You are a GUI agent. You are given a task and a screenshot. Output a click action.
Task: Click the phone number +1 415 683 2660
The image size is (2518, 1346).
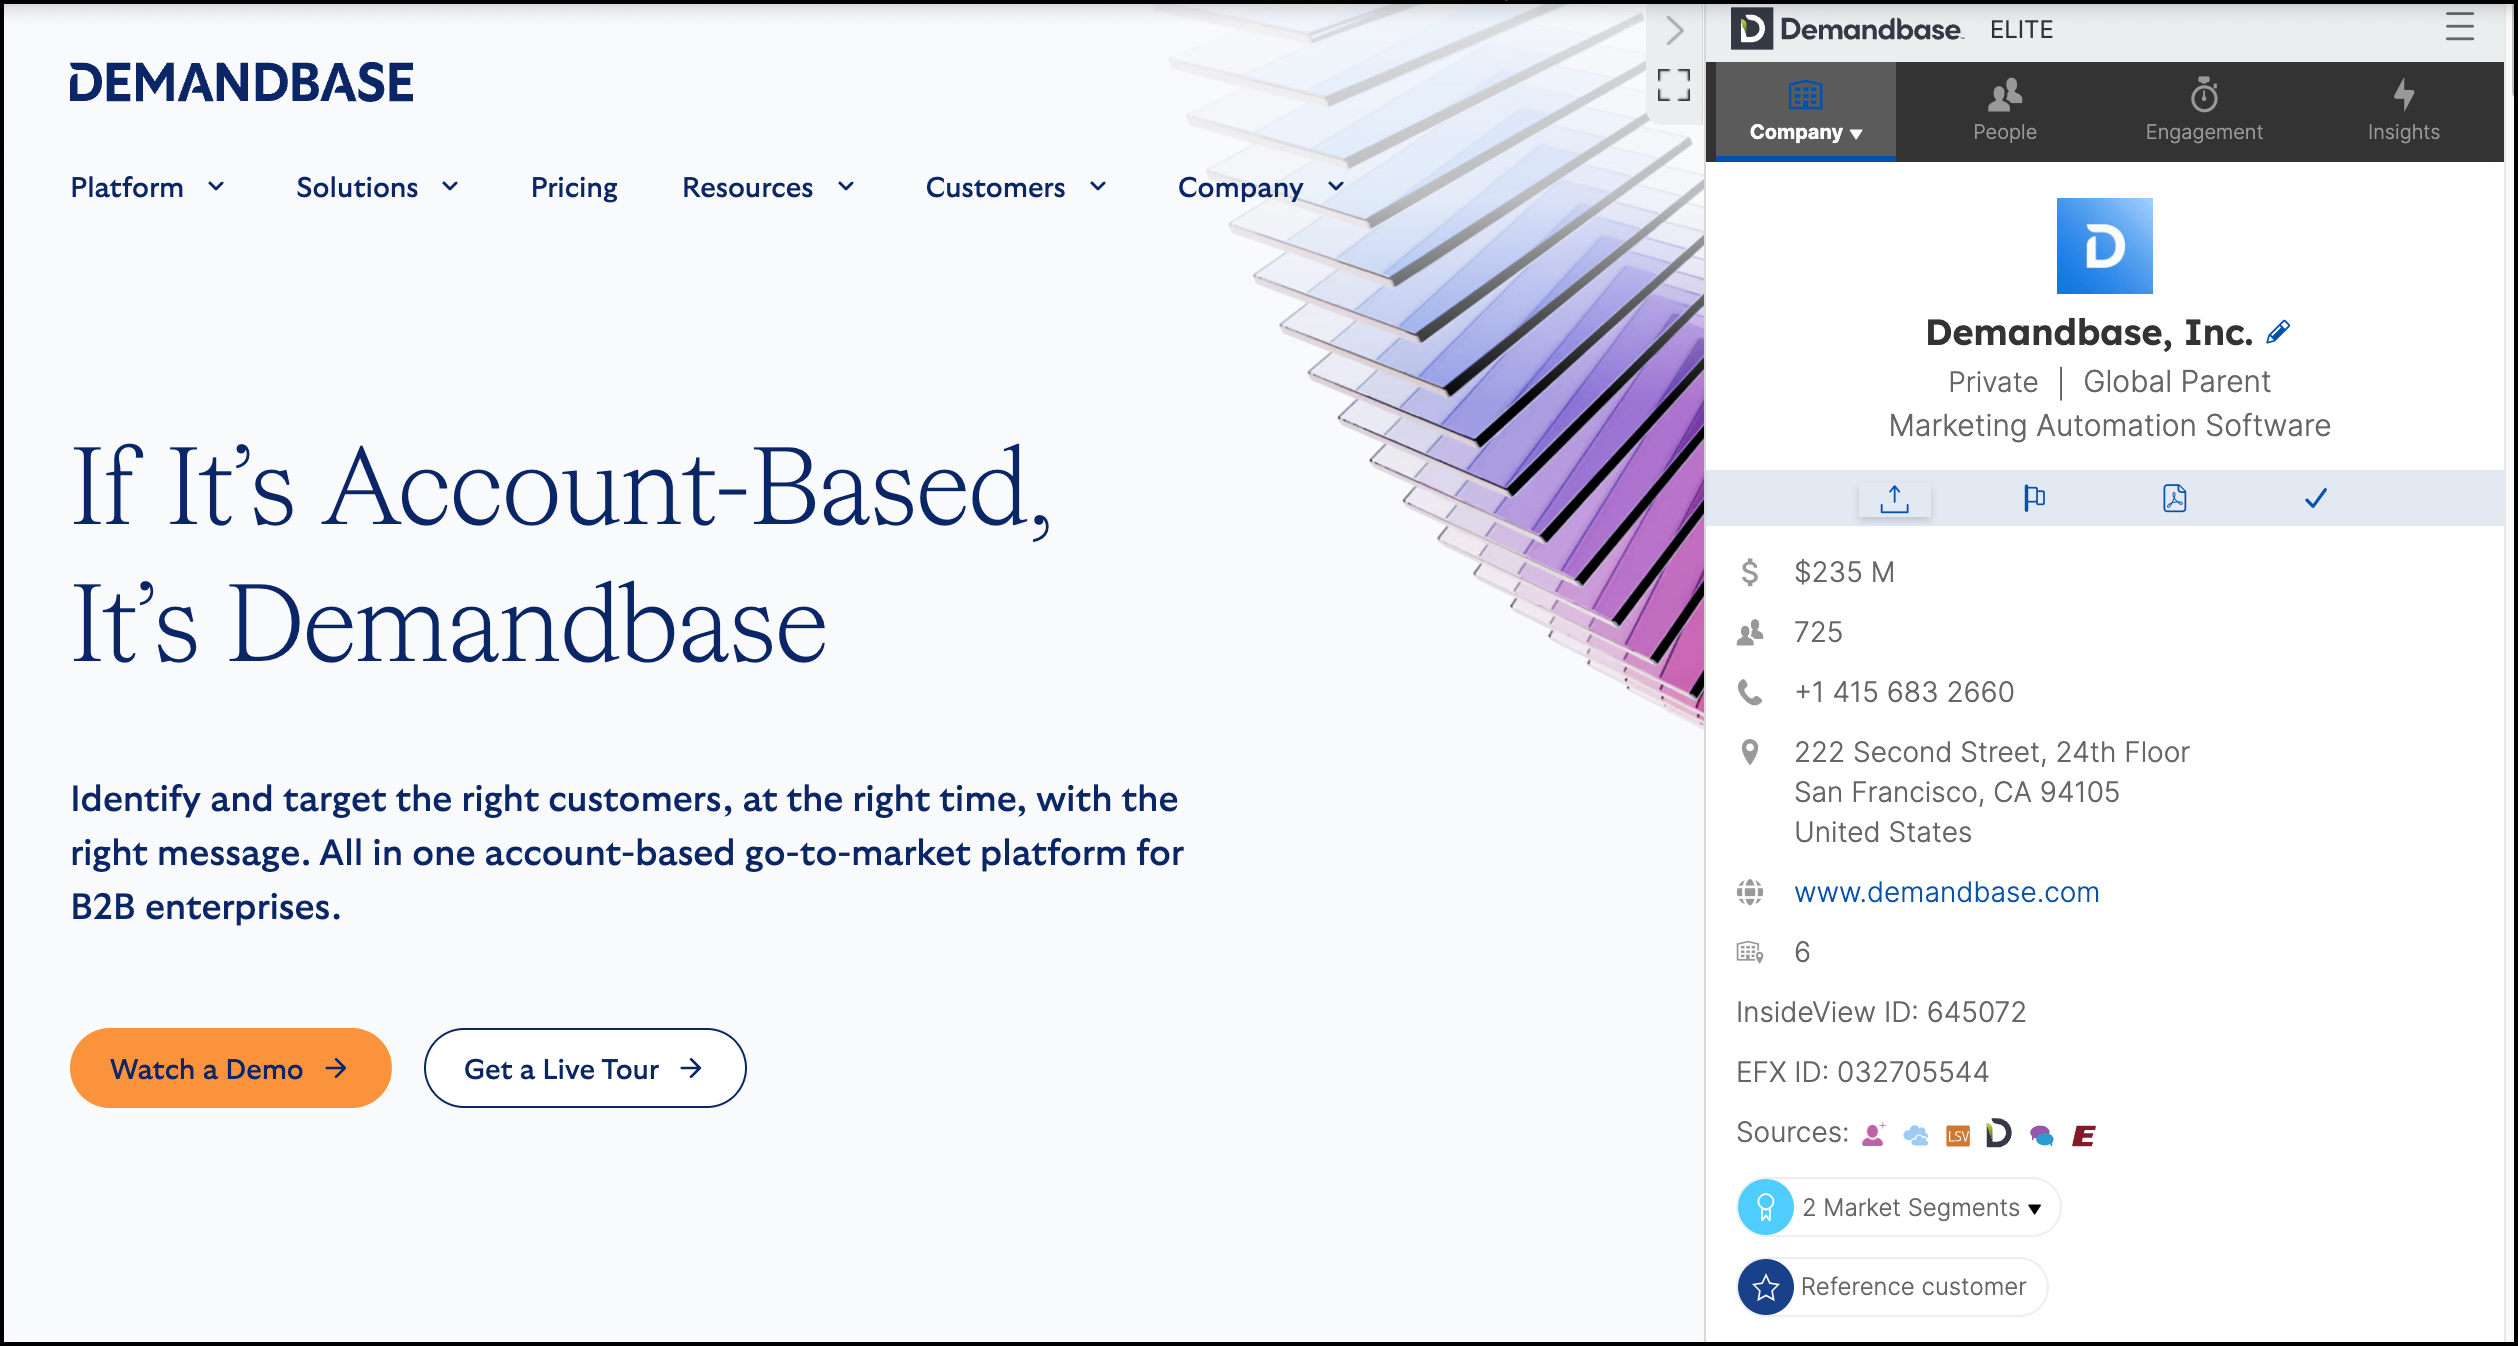pyautogui.click(x=1904, y=692)
